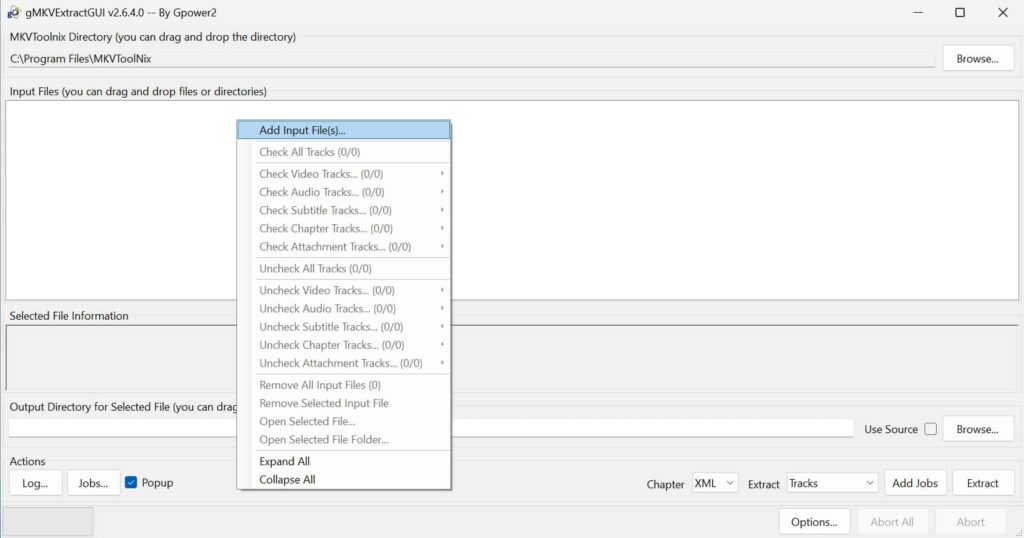Choose Add Input File(s)... from context menu
The image size is (1024, 538).
point(344,130)
